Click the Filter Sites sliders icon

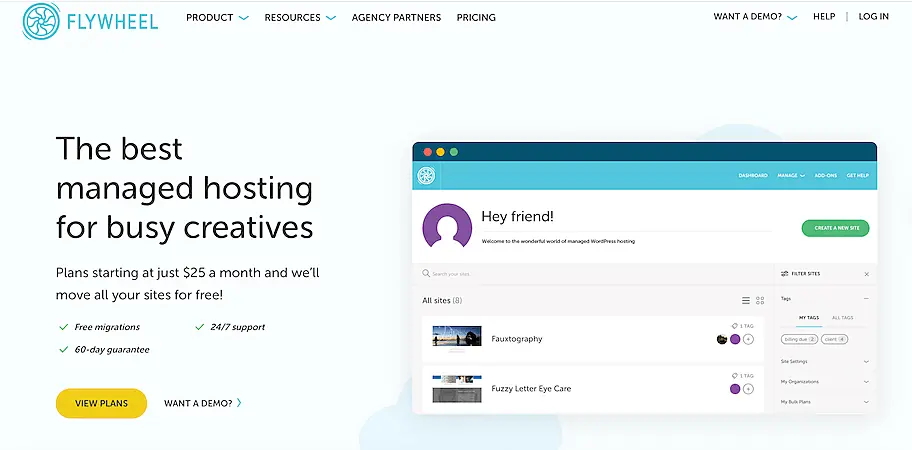[785, 273]
